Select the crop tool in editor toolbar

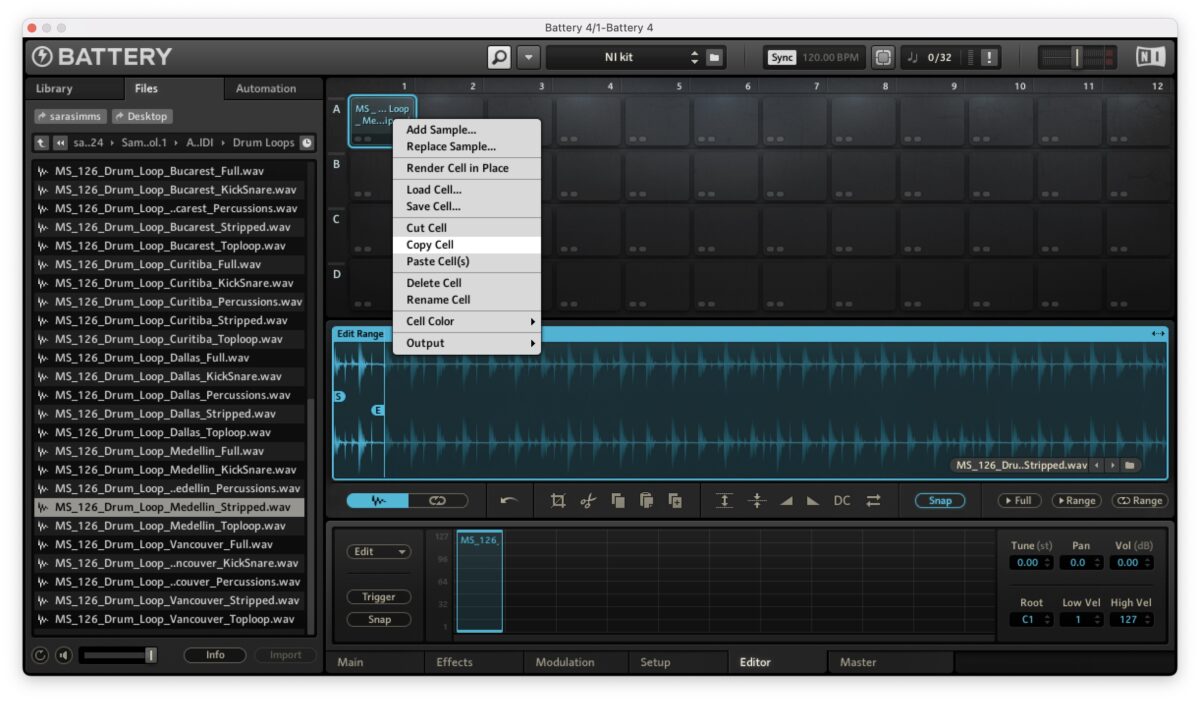click(x=558, y=501)
